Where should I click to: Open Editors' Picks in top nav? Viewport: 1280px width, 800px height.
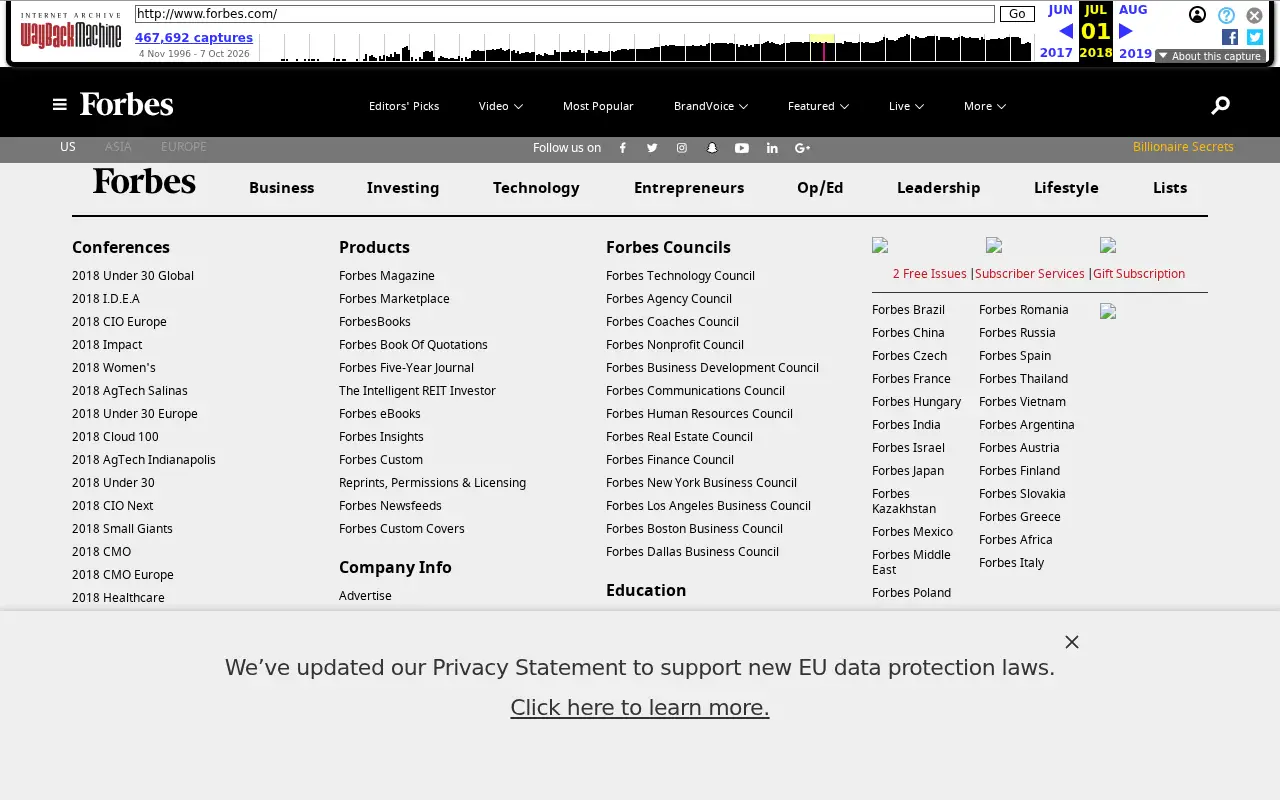coord(404,106)
